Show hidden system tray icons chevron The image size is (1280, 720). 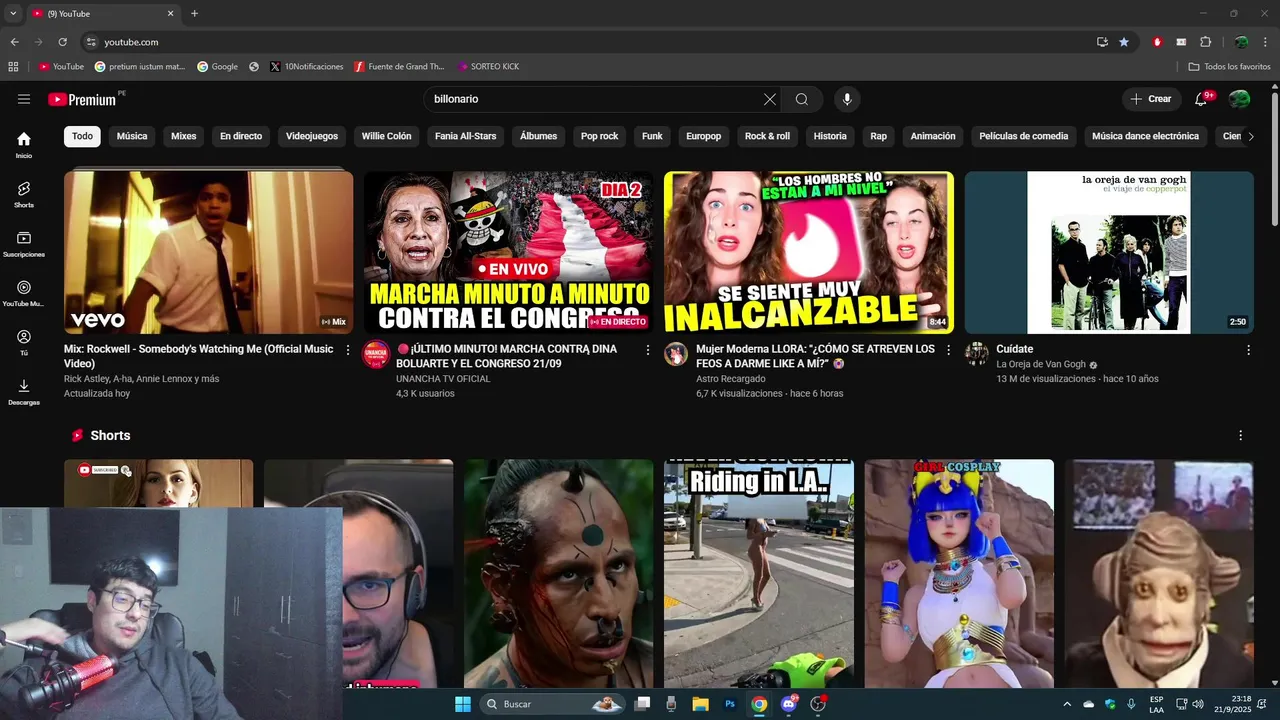[1066, 704]
